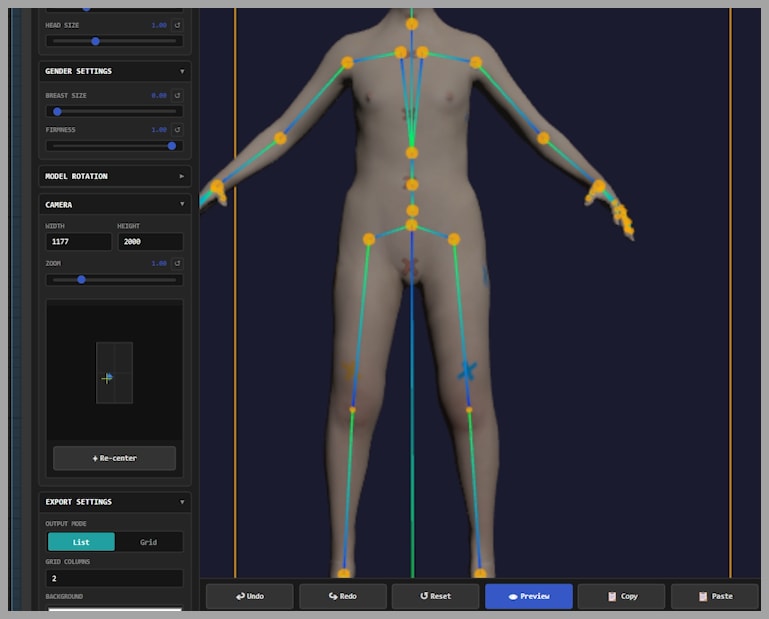The image size is (769, 619).
Task: Expand the Model Rotation section
Action: (181, 176)
